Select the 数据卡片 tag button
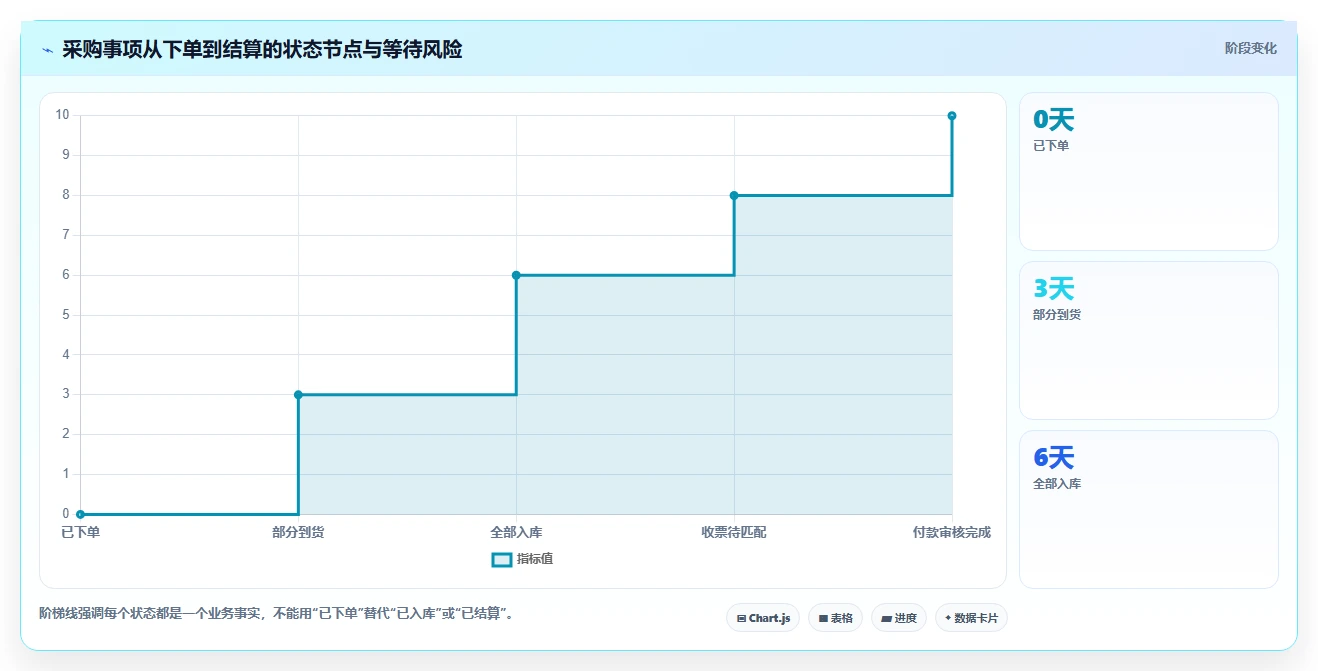Image resolution: width=1318 pixels, height=671 pixels. coord(971,618)
